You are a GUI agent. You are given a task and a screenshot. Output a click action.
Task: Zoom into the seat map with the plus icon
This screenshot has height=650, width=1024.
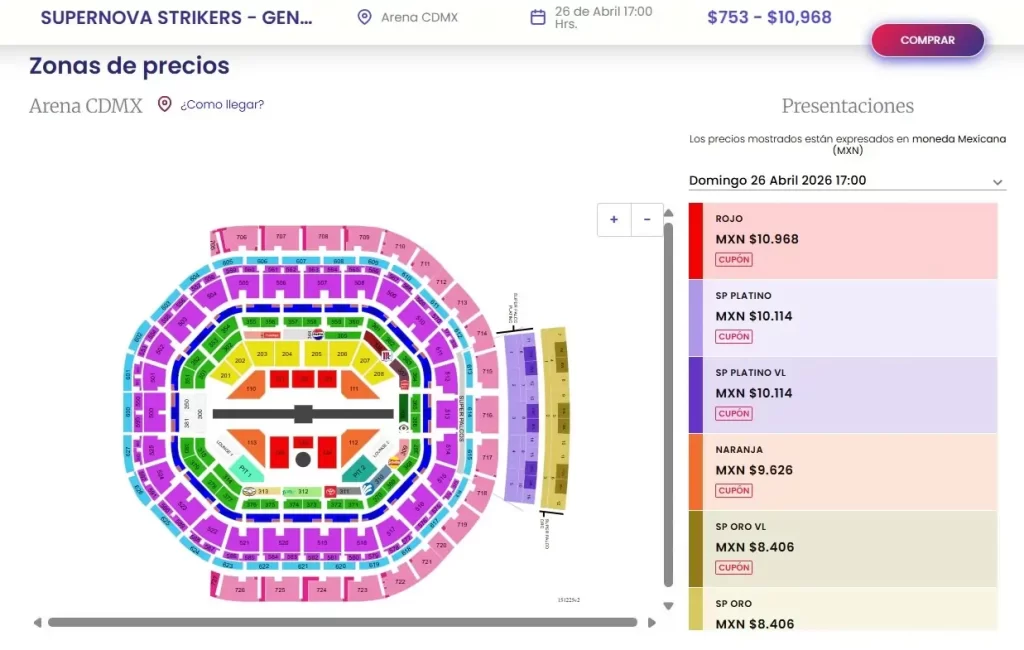tap(613, 219)
